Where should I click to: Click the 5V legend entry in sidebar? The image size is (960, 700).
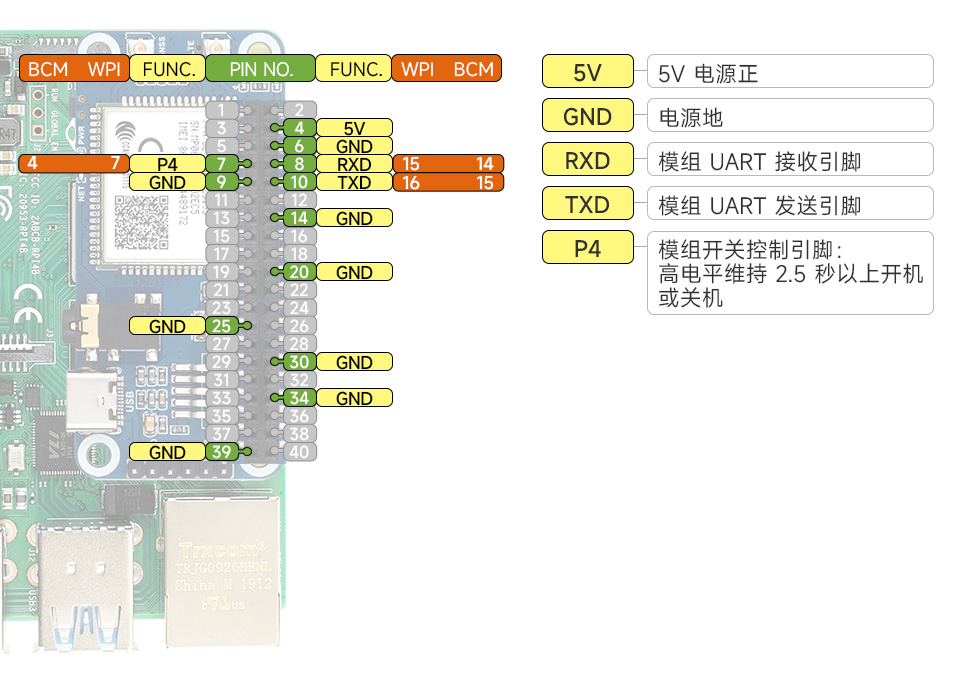[587, 71]
